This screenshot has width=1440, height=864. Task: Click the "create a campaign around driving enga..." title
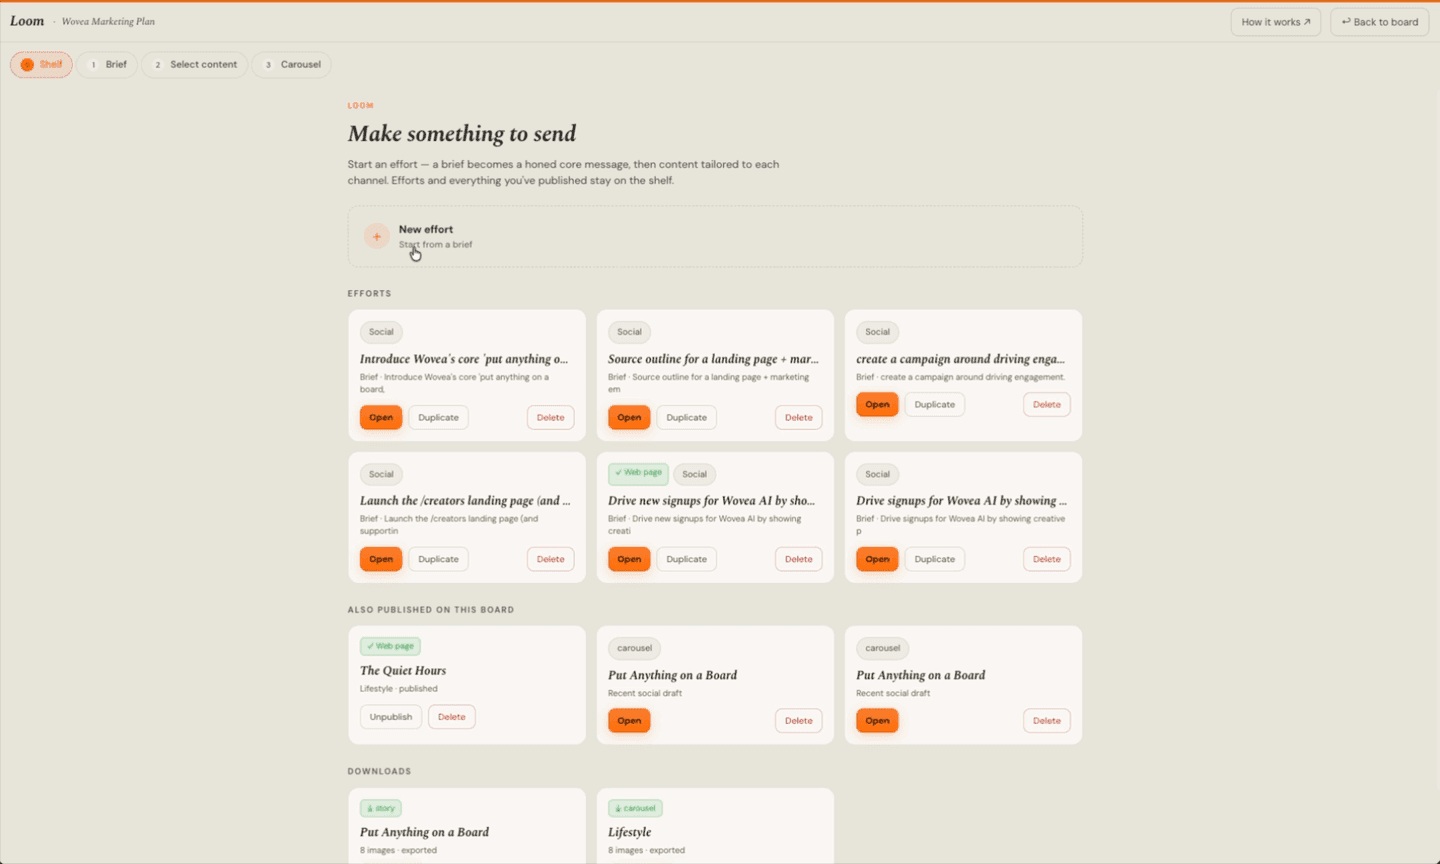960,359
